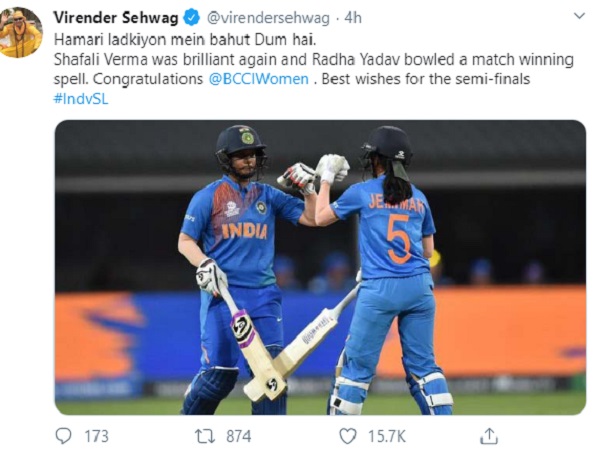
Task: Expand the tweet options chevron
Action: (580, 16)
